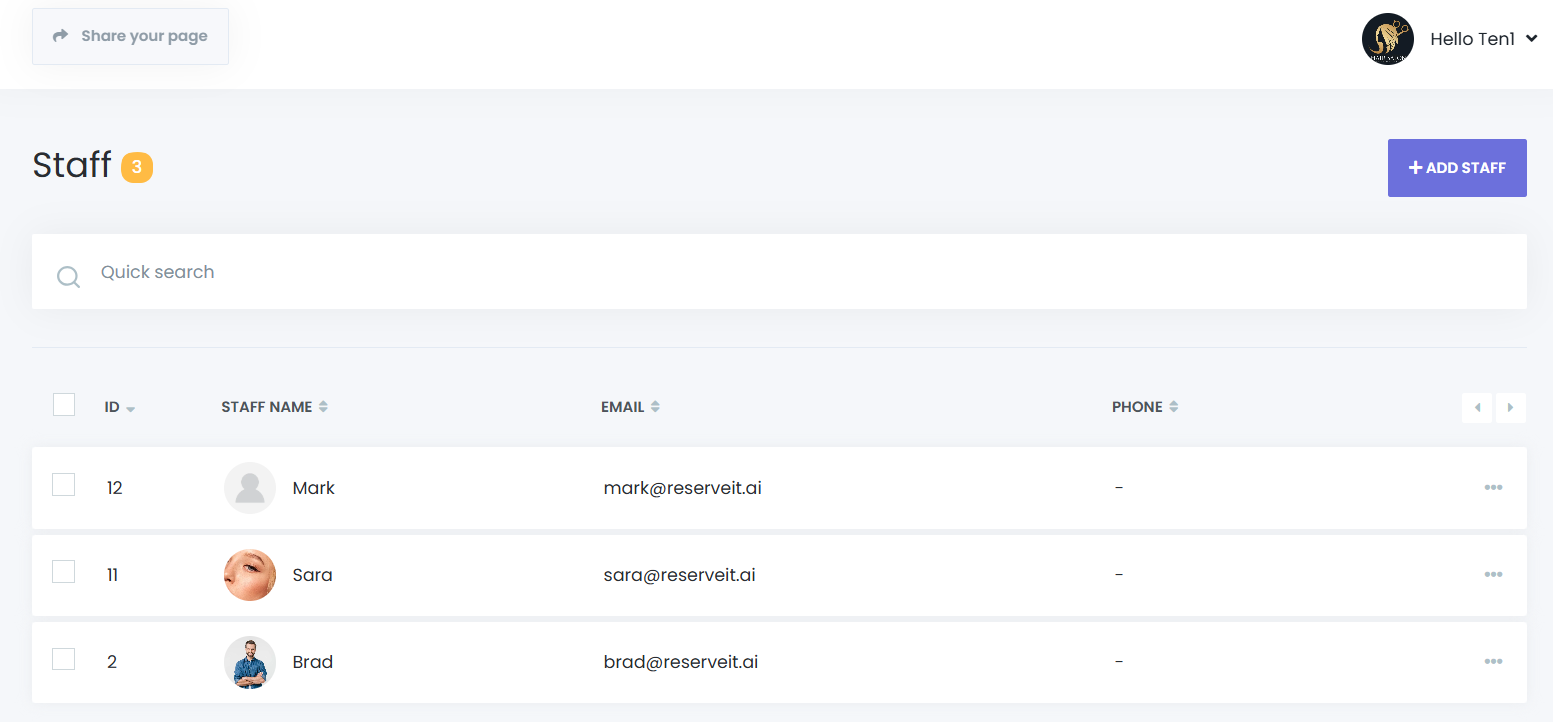Click email brad@reserveit.ai
The image size is (1553, 722).
(680, 662)
